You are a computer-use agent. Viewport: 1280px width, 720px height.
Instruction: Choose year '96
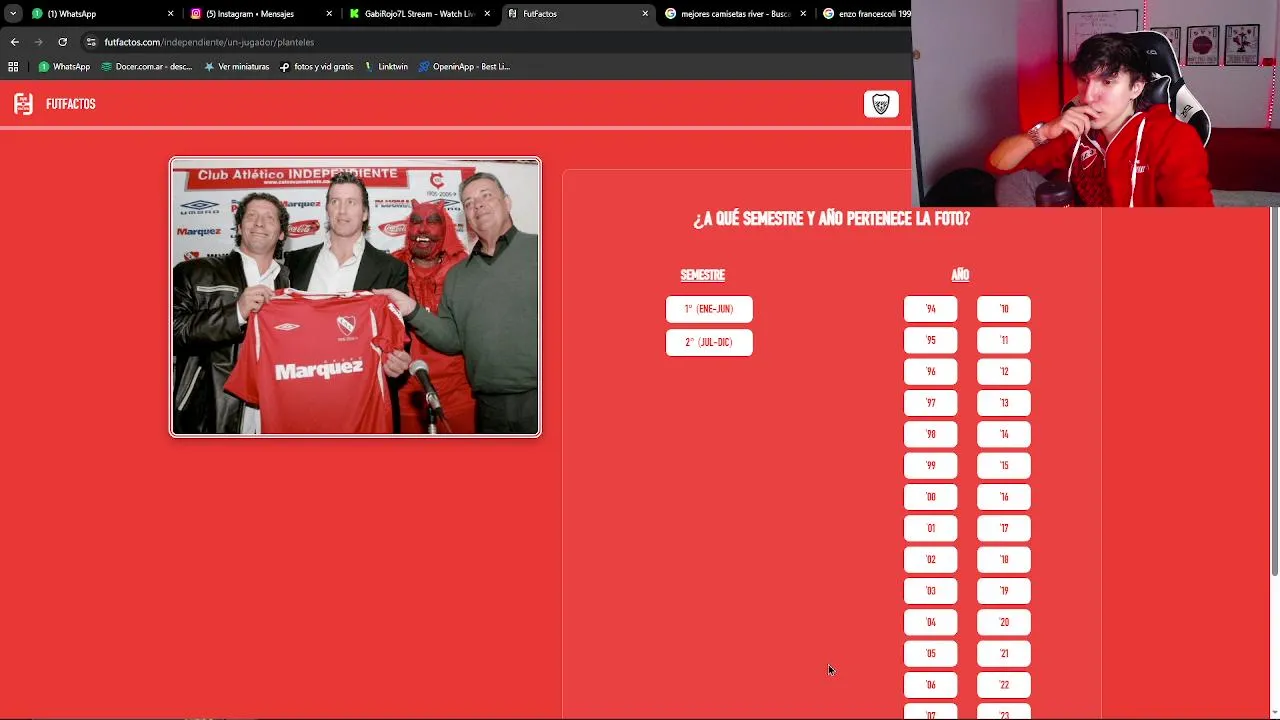(x=931, y=371)
